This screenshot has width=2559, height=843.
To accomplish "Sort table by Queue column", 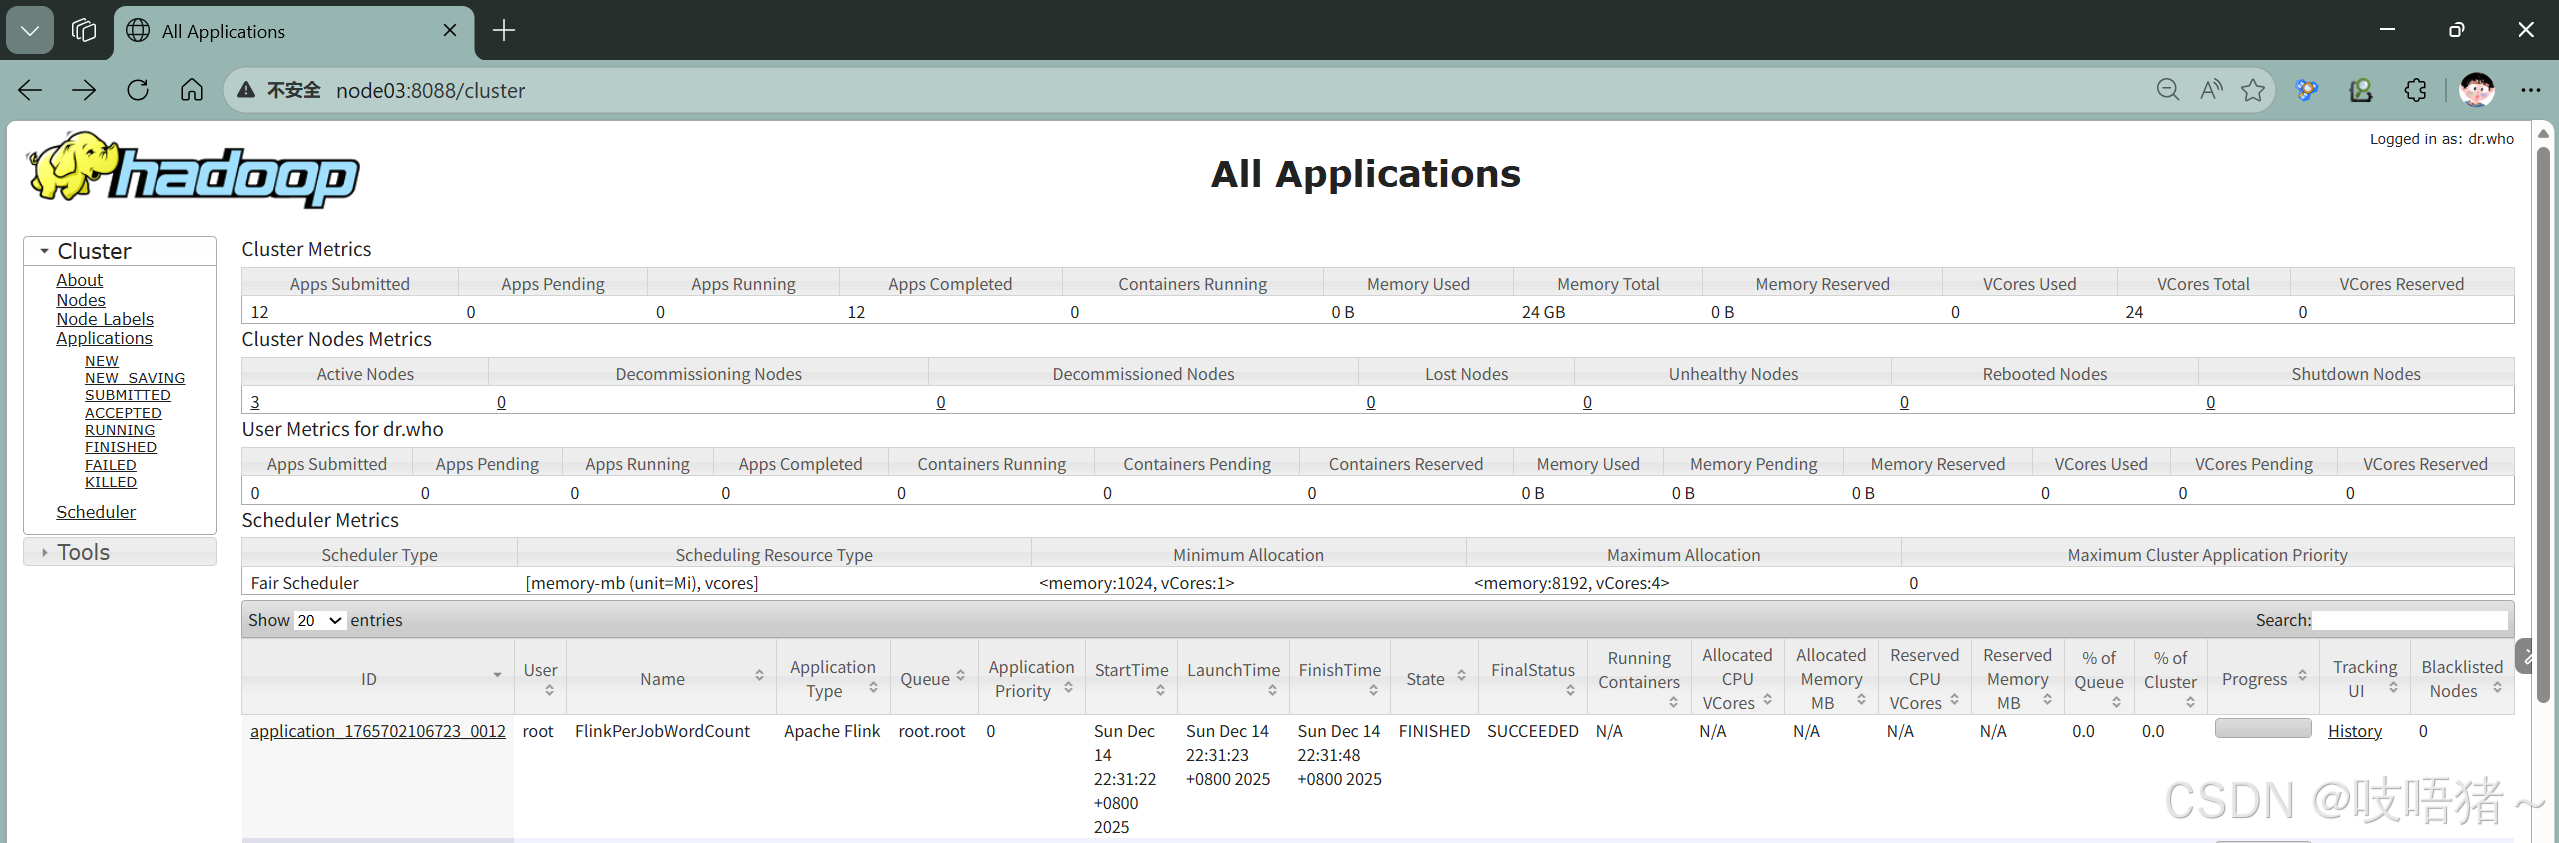I will [960, 677].
